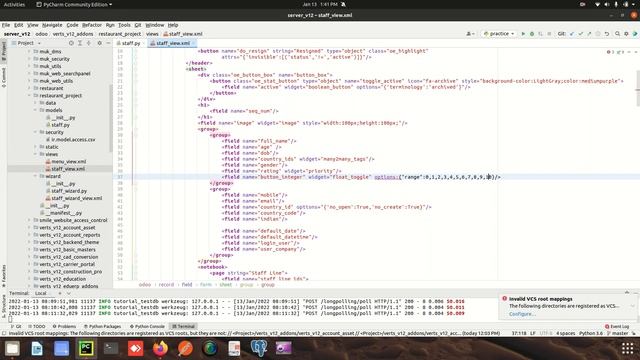
Task: Open the Event Log button
Action: tap(617, 327)
